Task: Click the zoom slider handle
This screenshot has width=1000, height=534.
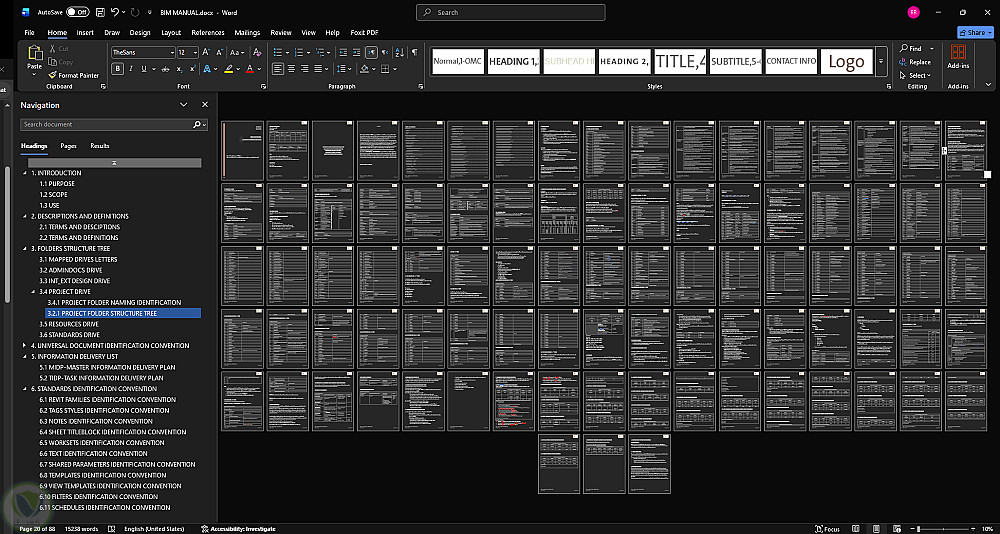Action: coord(919,529)
